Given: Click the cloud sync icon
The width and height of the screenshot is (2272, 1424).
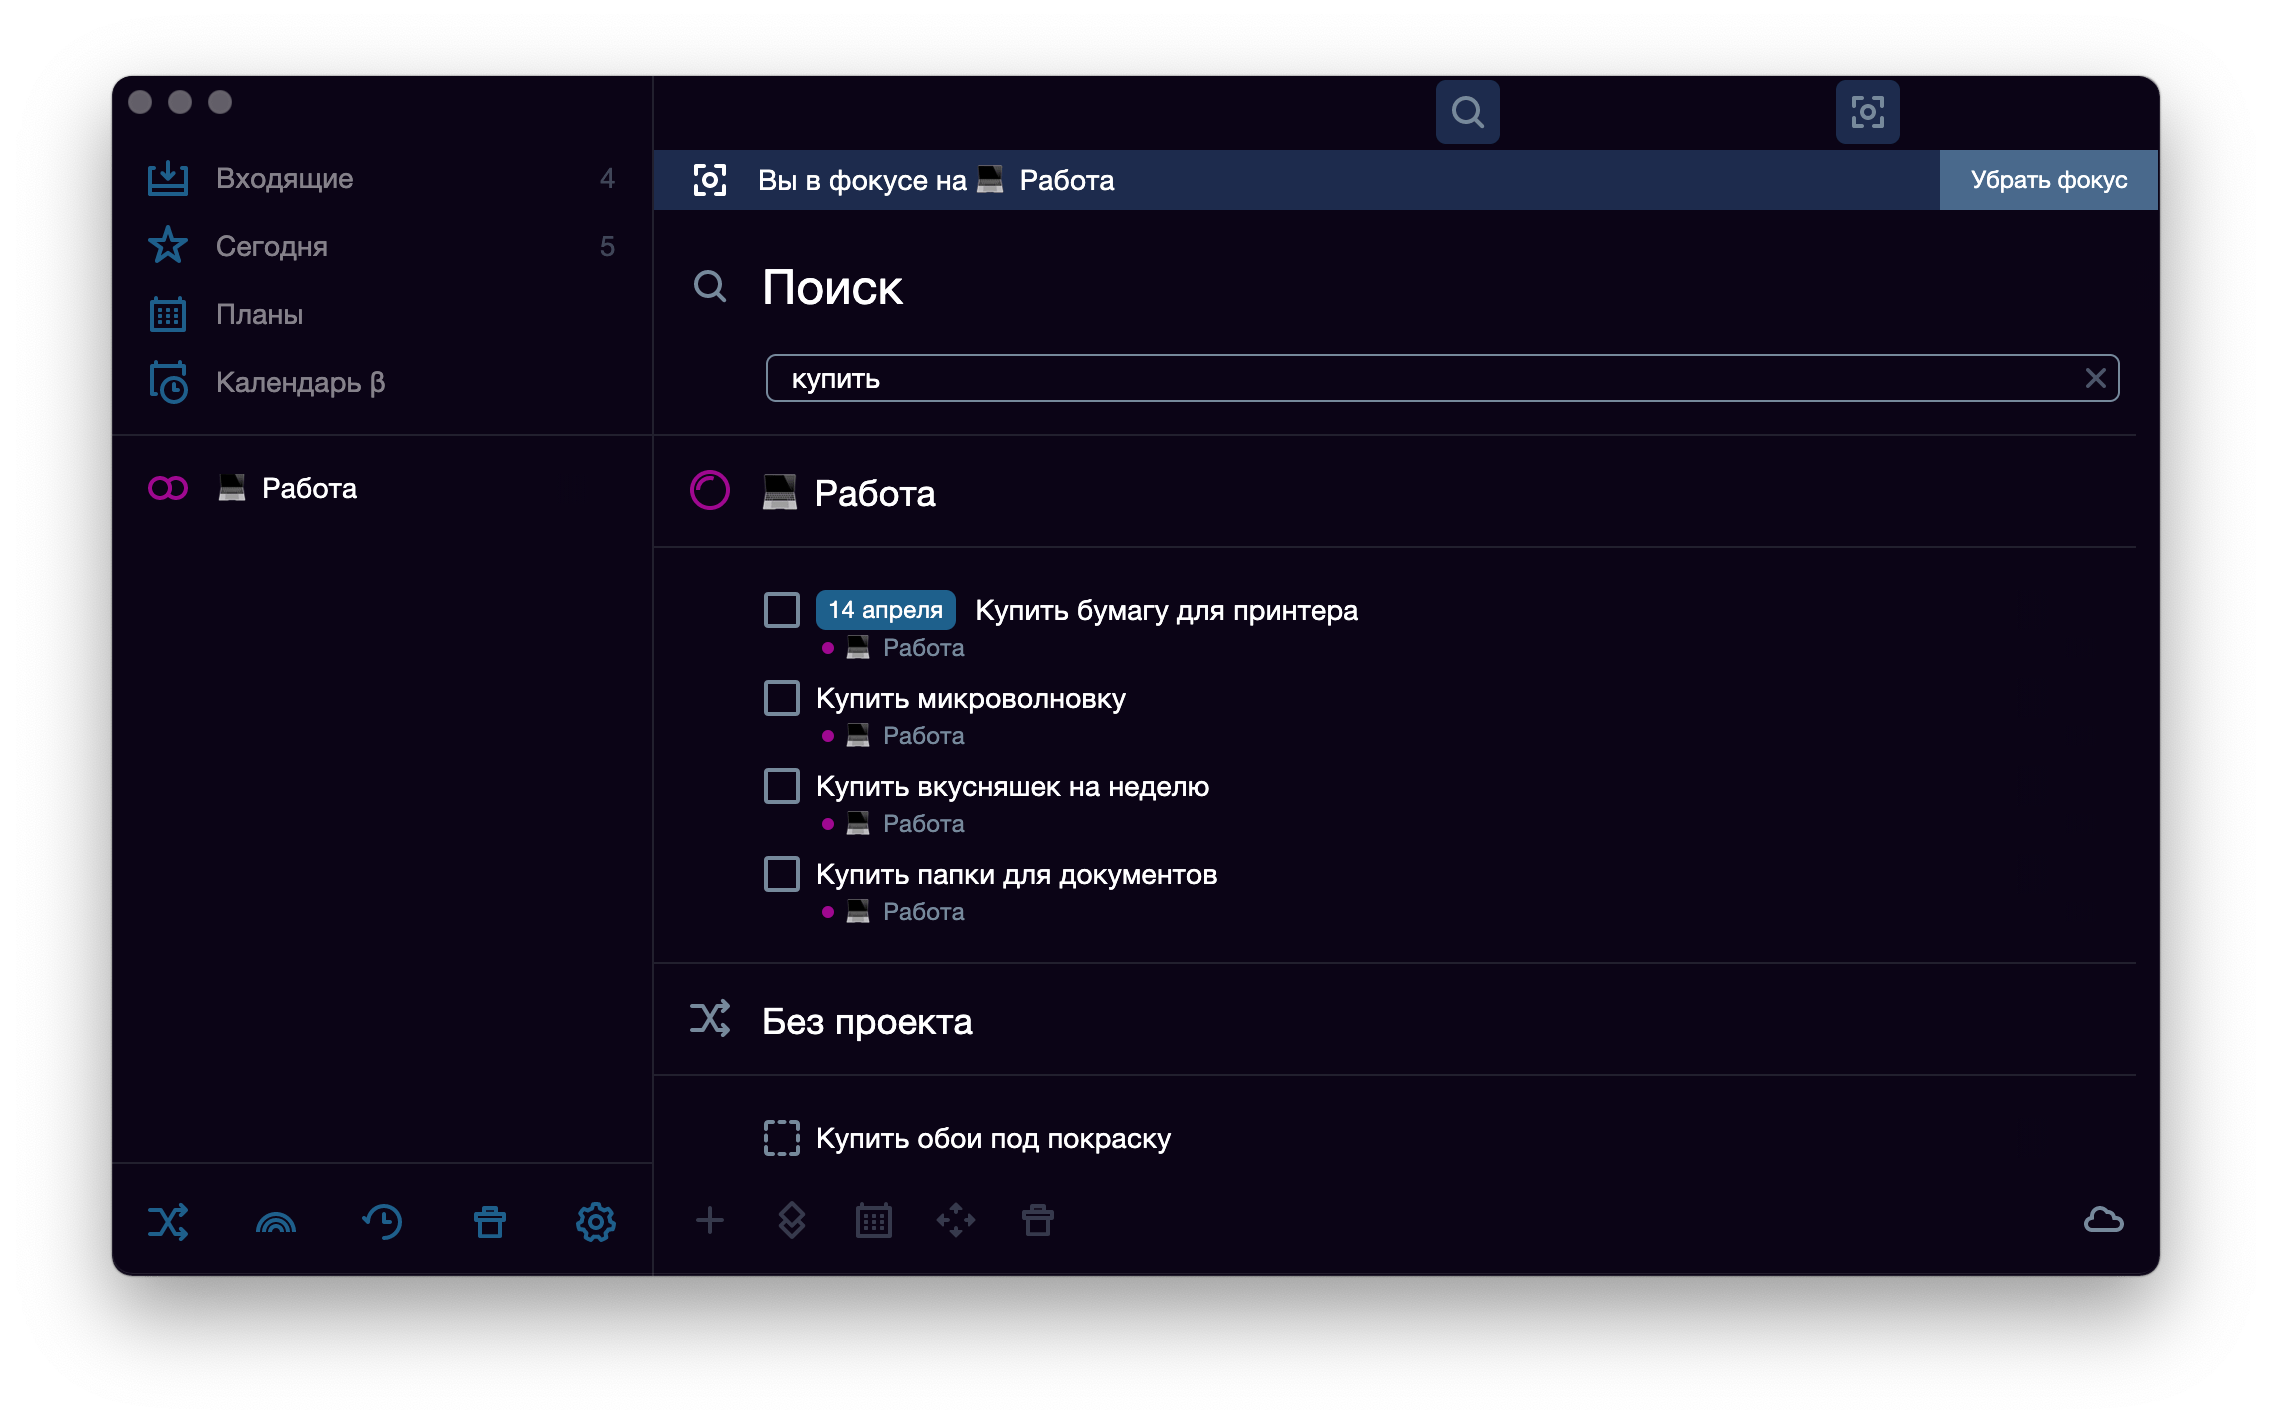Looking at the screenshot, I should (2103, 1220).
